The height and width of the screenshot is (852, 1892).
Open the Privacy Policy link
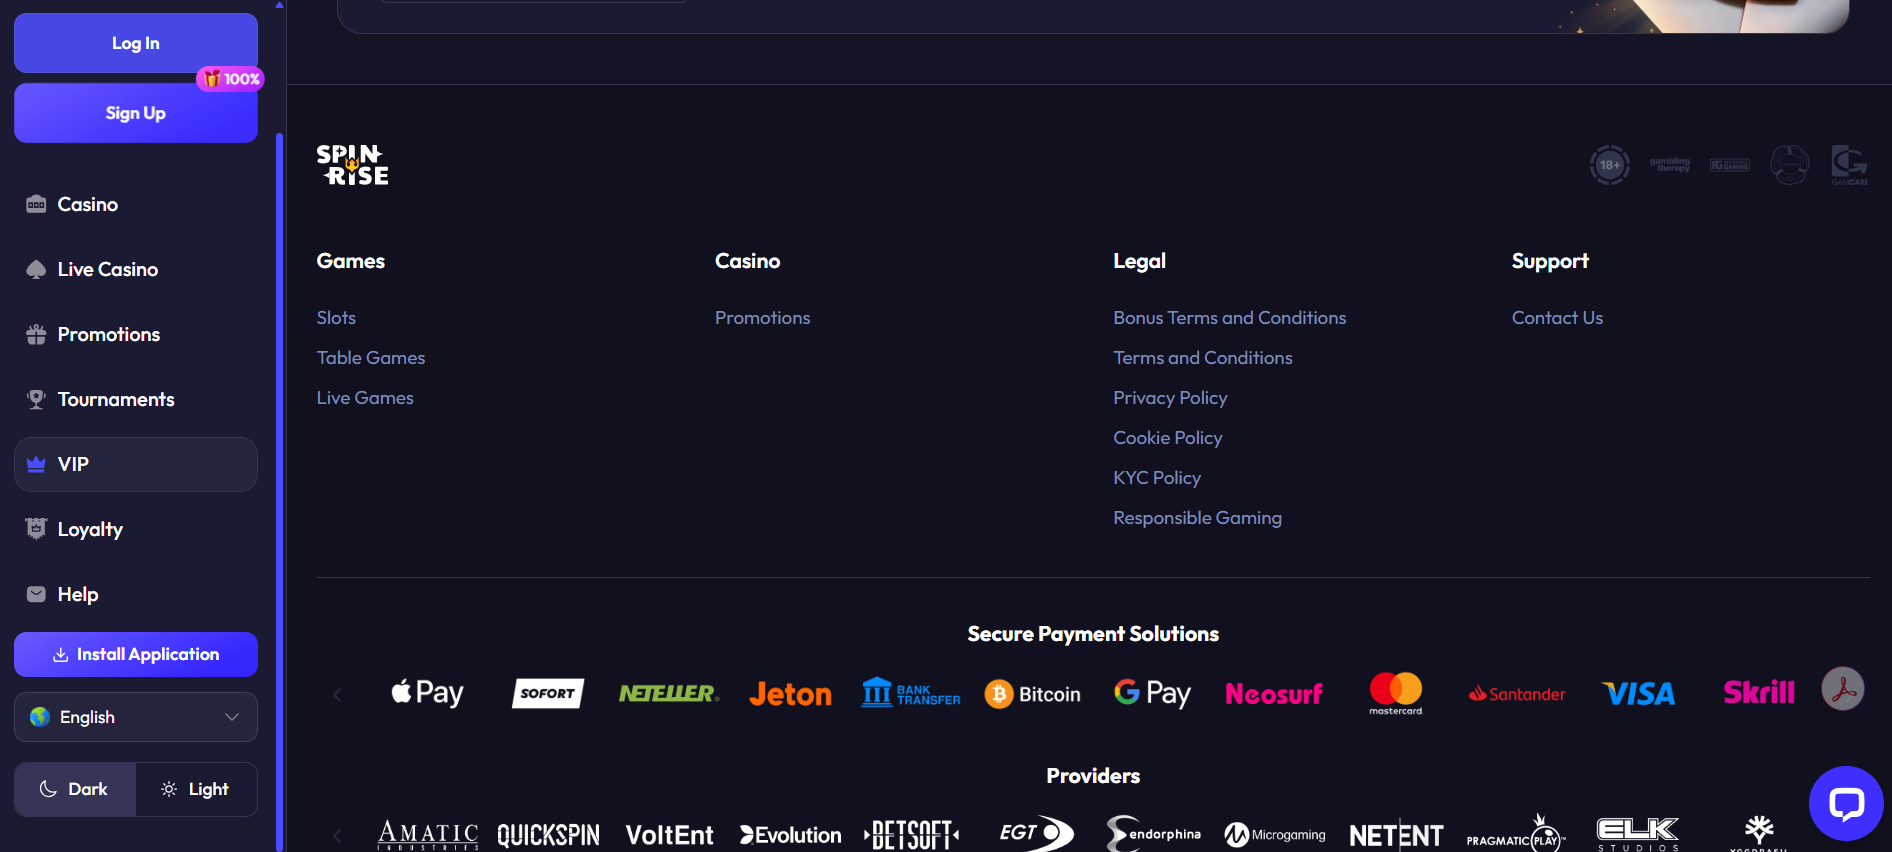coord(1170,398)
